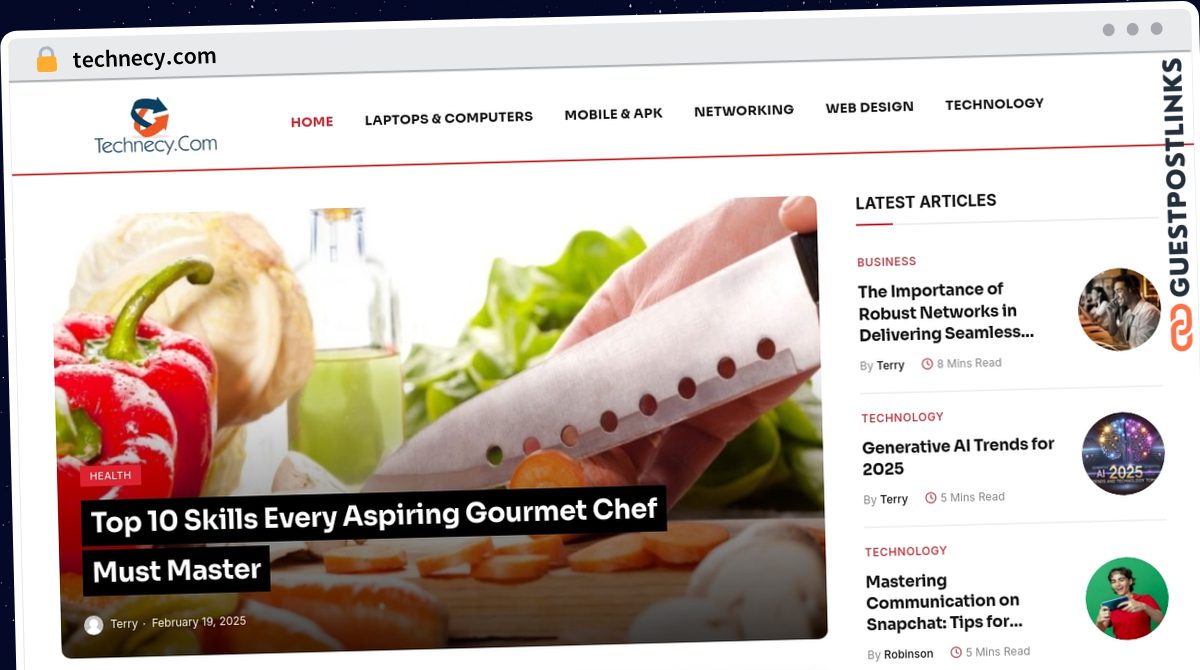Open Generative AI Trends for 2025 article

coord(959,456)
